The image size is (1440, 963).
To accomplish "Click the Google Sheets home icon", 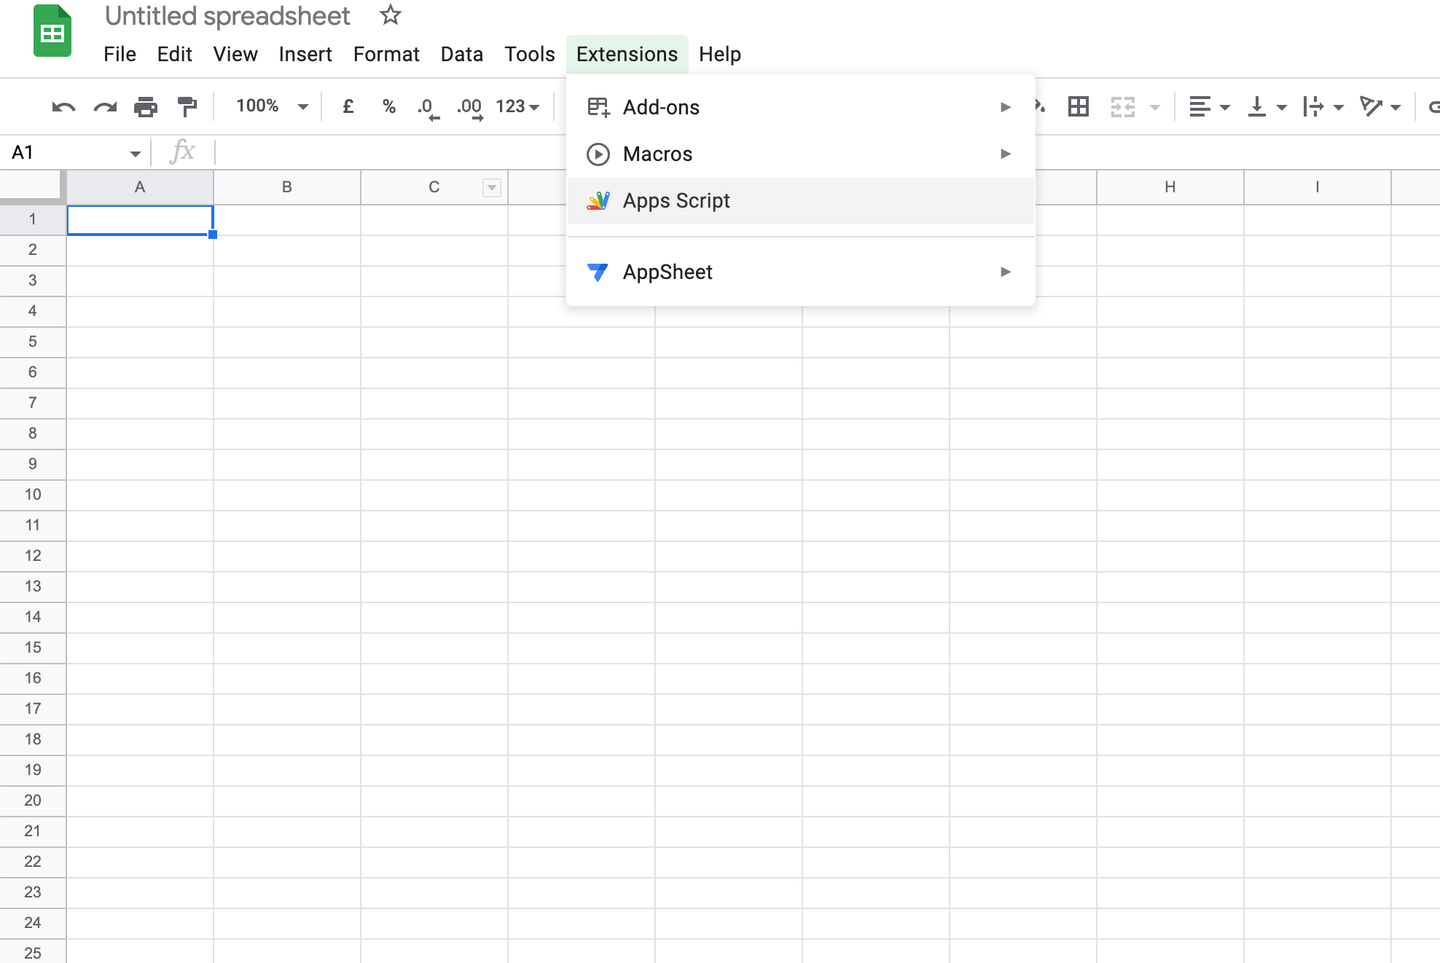I will pos(51,31).
